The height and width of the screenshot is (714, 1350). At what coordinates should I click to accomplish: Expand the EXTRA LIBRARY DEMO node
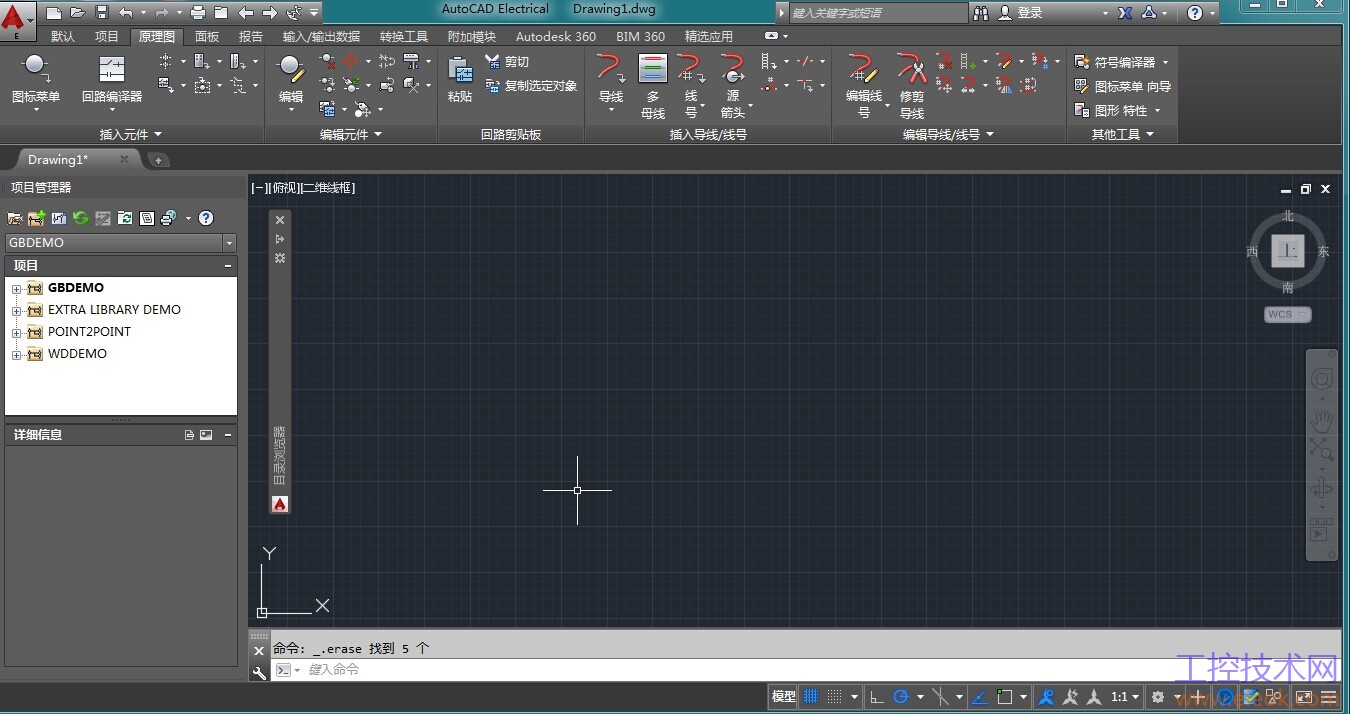16,310
